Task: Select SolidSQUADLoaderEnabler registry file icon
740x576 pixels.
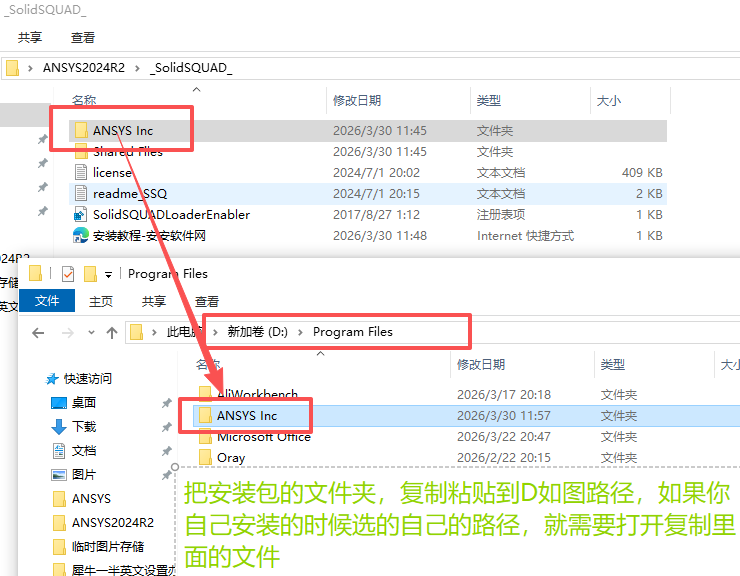Action: [x=80, y=214]
